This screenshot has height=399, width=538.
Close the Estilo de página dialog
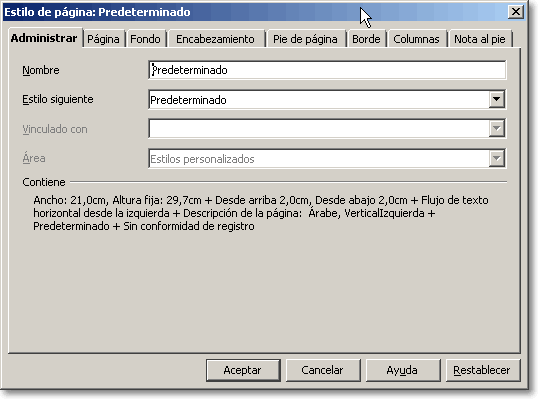coord(515,12)
